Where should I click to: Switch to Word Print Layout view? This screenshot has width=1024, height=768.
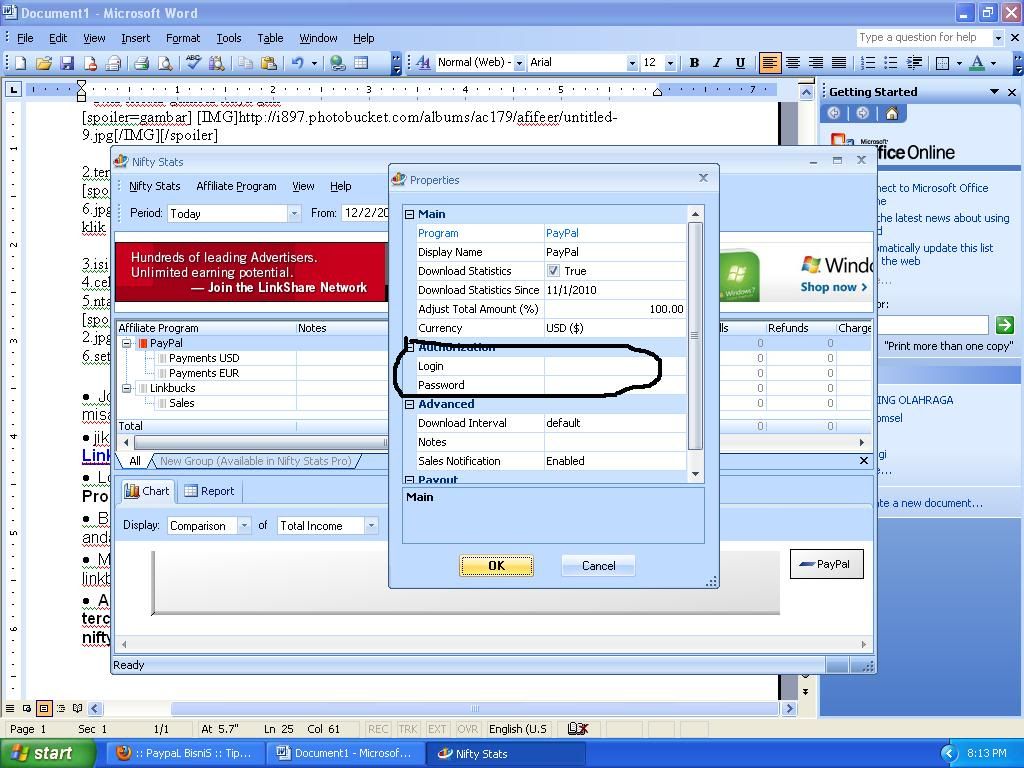44,709
